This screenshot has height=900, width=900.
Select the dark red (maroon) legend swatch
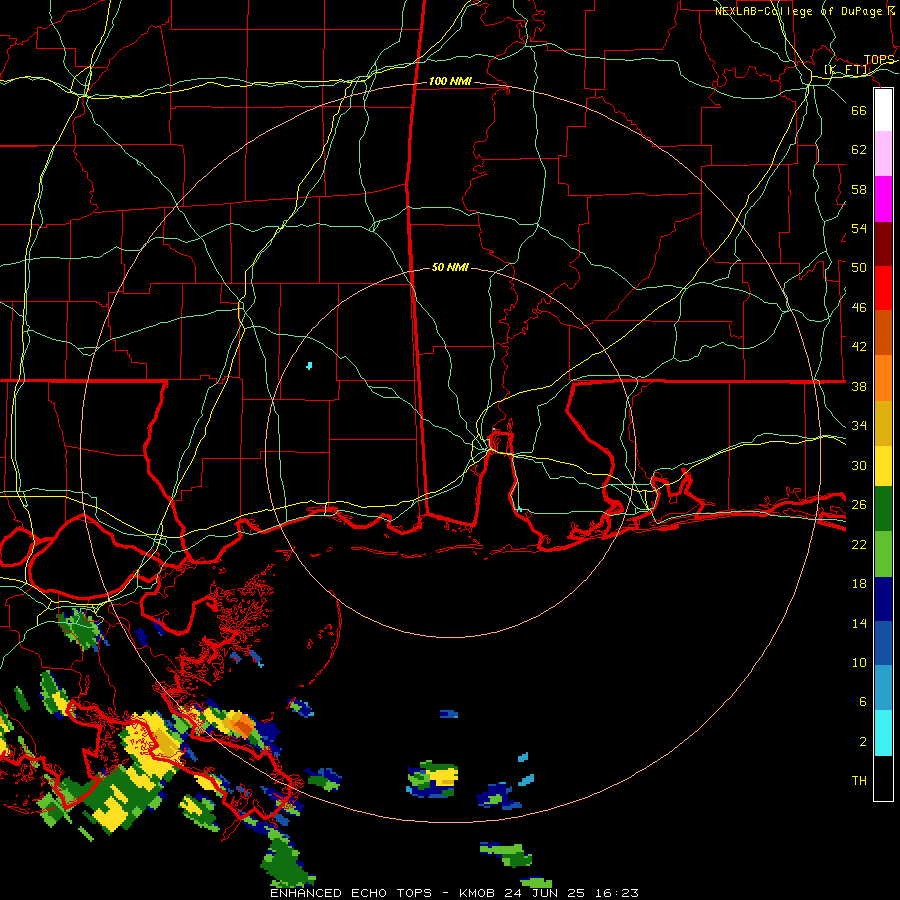click(x=883, y=244)
